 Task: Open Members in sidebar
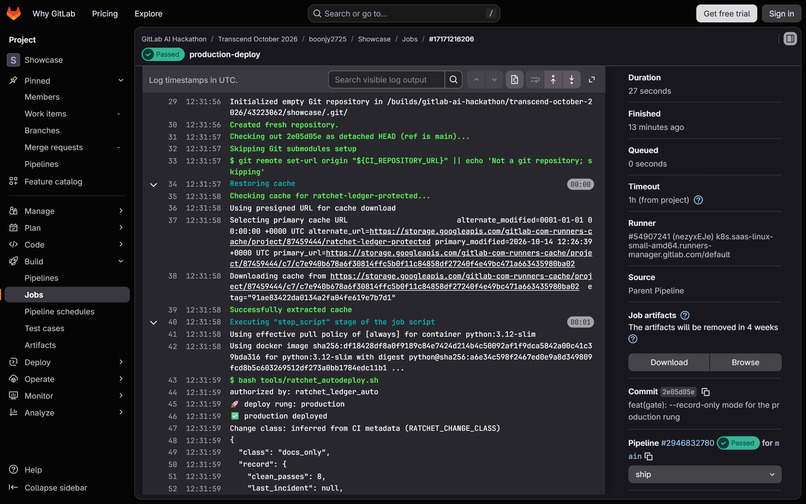pyautogui.click(x=42, y=97)
